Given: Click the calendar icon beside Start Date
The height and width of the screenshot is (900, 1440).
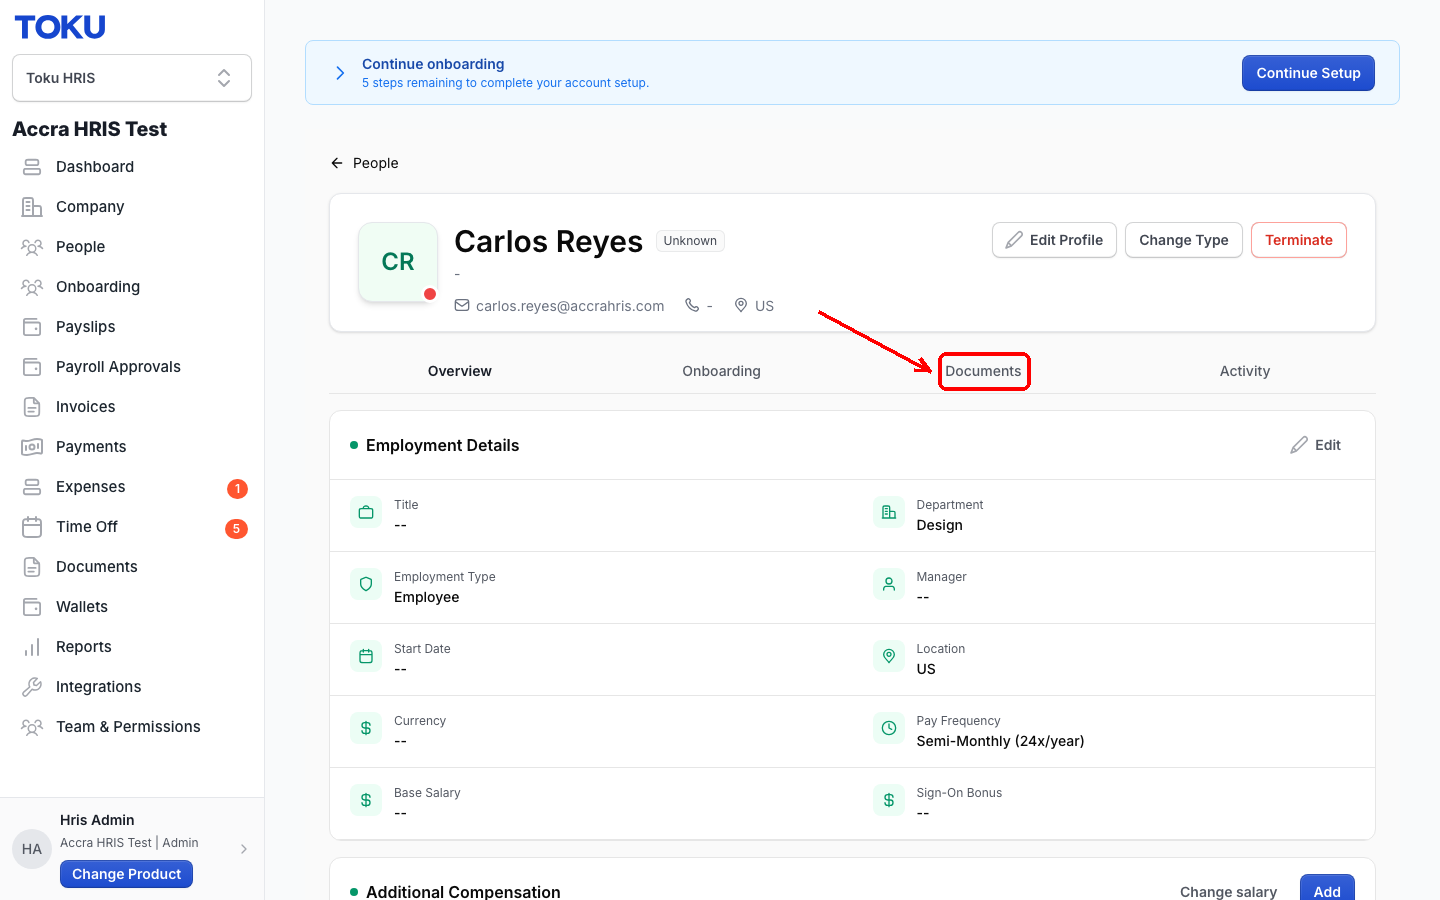Looking at the screenshot, I should click(x=366, y=657).
